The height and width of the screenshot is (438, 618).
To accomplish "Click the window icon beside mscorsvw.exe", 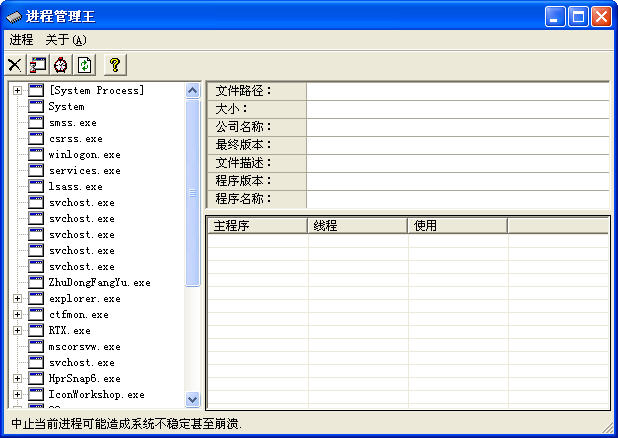I will click(x=36, y=347).
